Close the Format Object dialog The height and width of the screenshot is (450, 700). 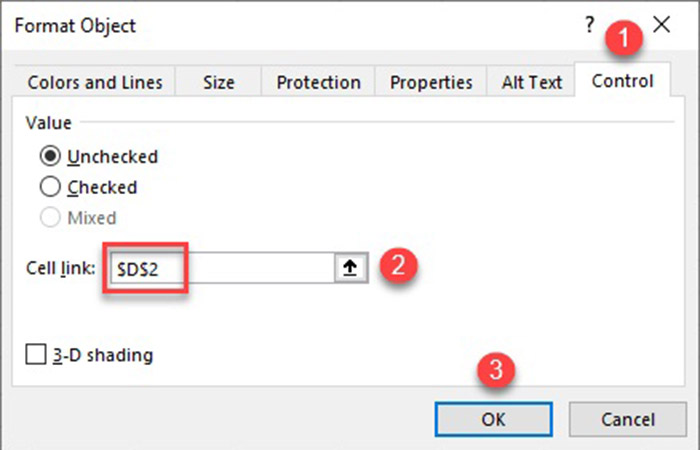[x=661, y=25]
